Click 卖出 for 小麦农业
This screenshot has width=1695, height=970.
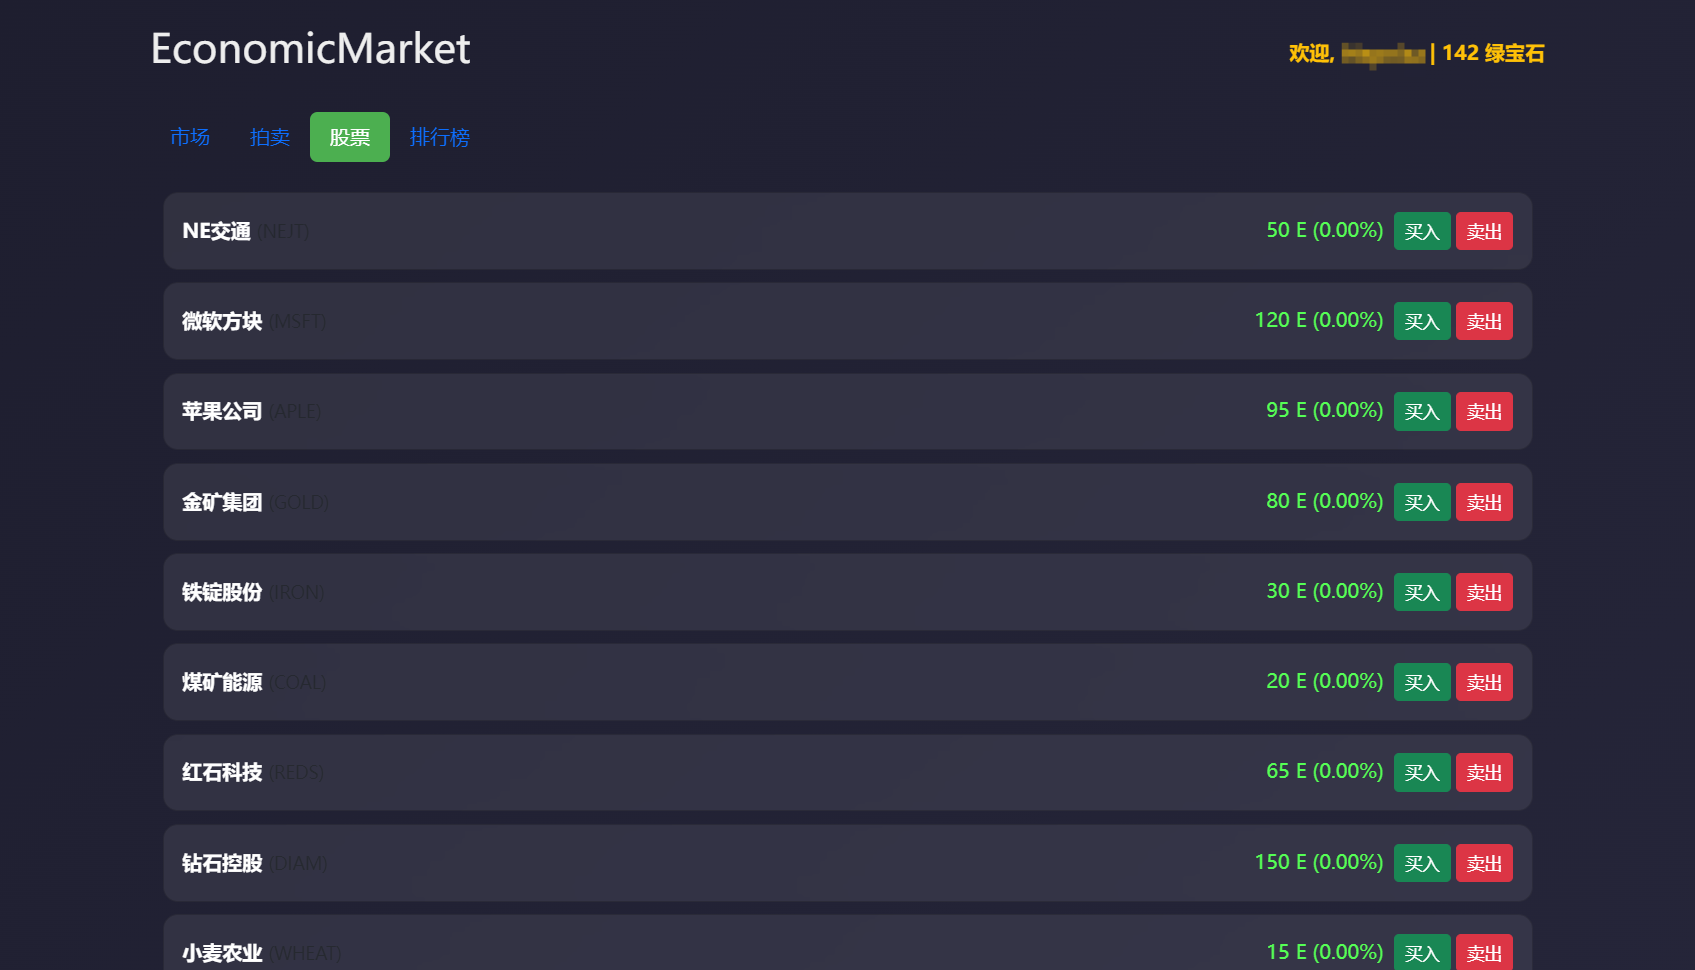point(1484,952)
